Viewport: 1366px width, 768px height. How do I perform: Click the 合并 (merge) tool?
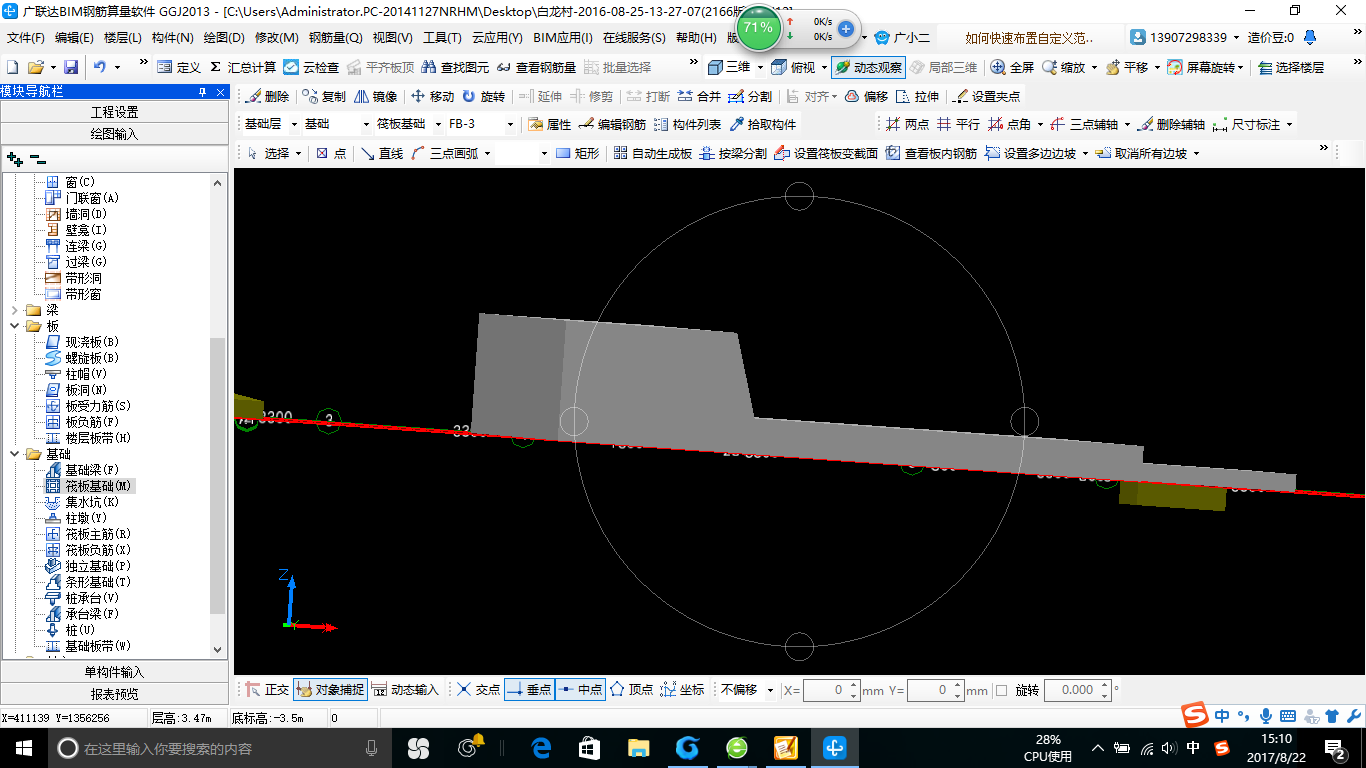[x=699, y=97]
